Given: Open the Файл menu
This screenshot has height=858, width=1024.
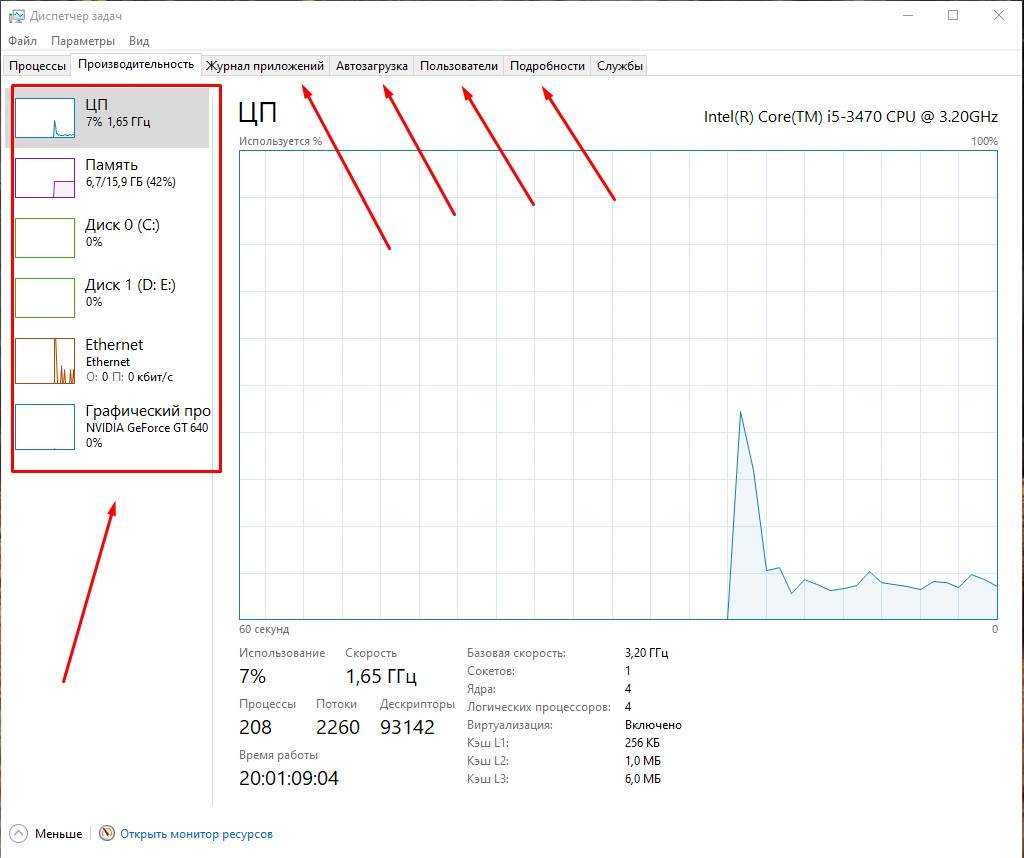Looking at the screenshot, I should tap(22, 41).
